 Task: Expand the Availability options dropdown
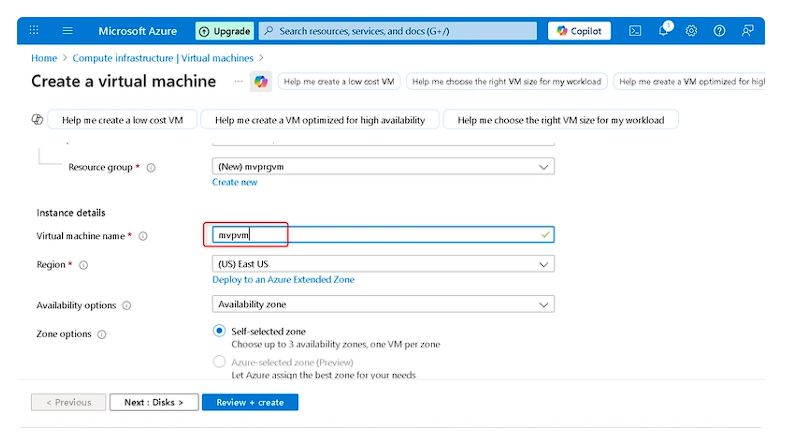[383, 304]
